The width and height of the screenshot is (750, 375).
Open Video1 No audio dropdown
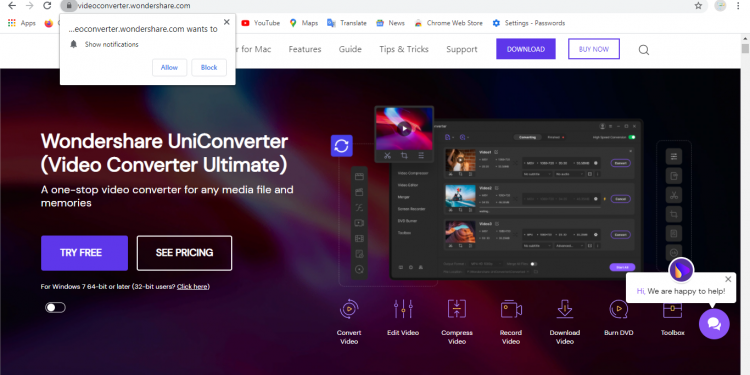tap(569, 174)
